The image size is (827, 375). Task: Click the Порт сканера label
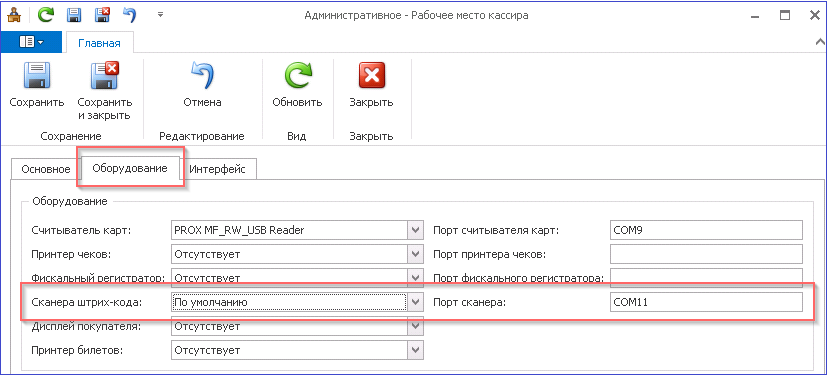[469, 302]
